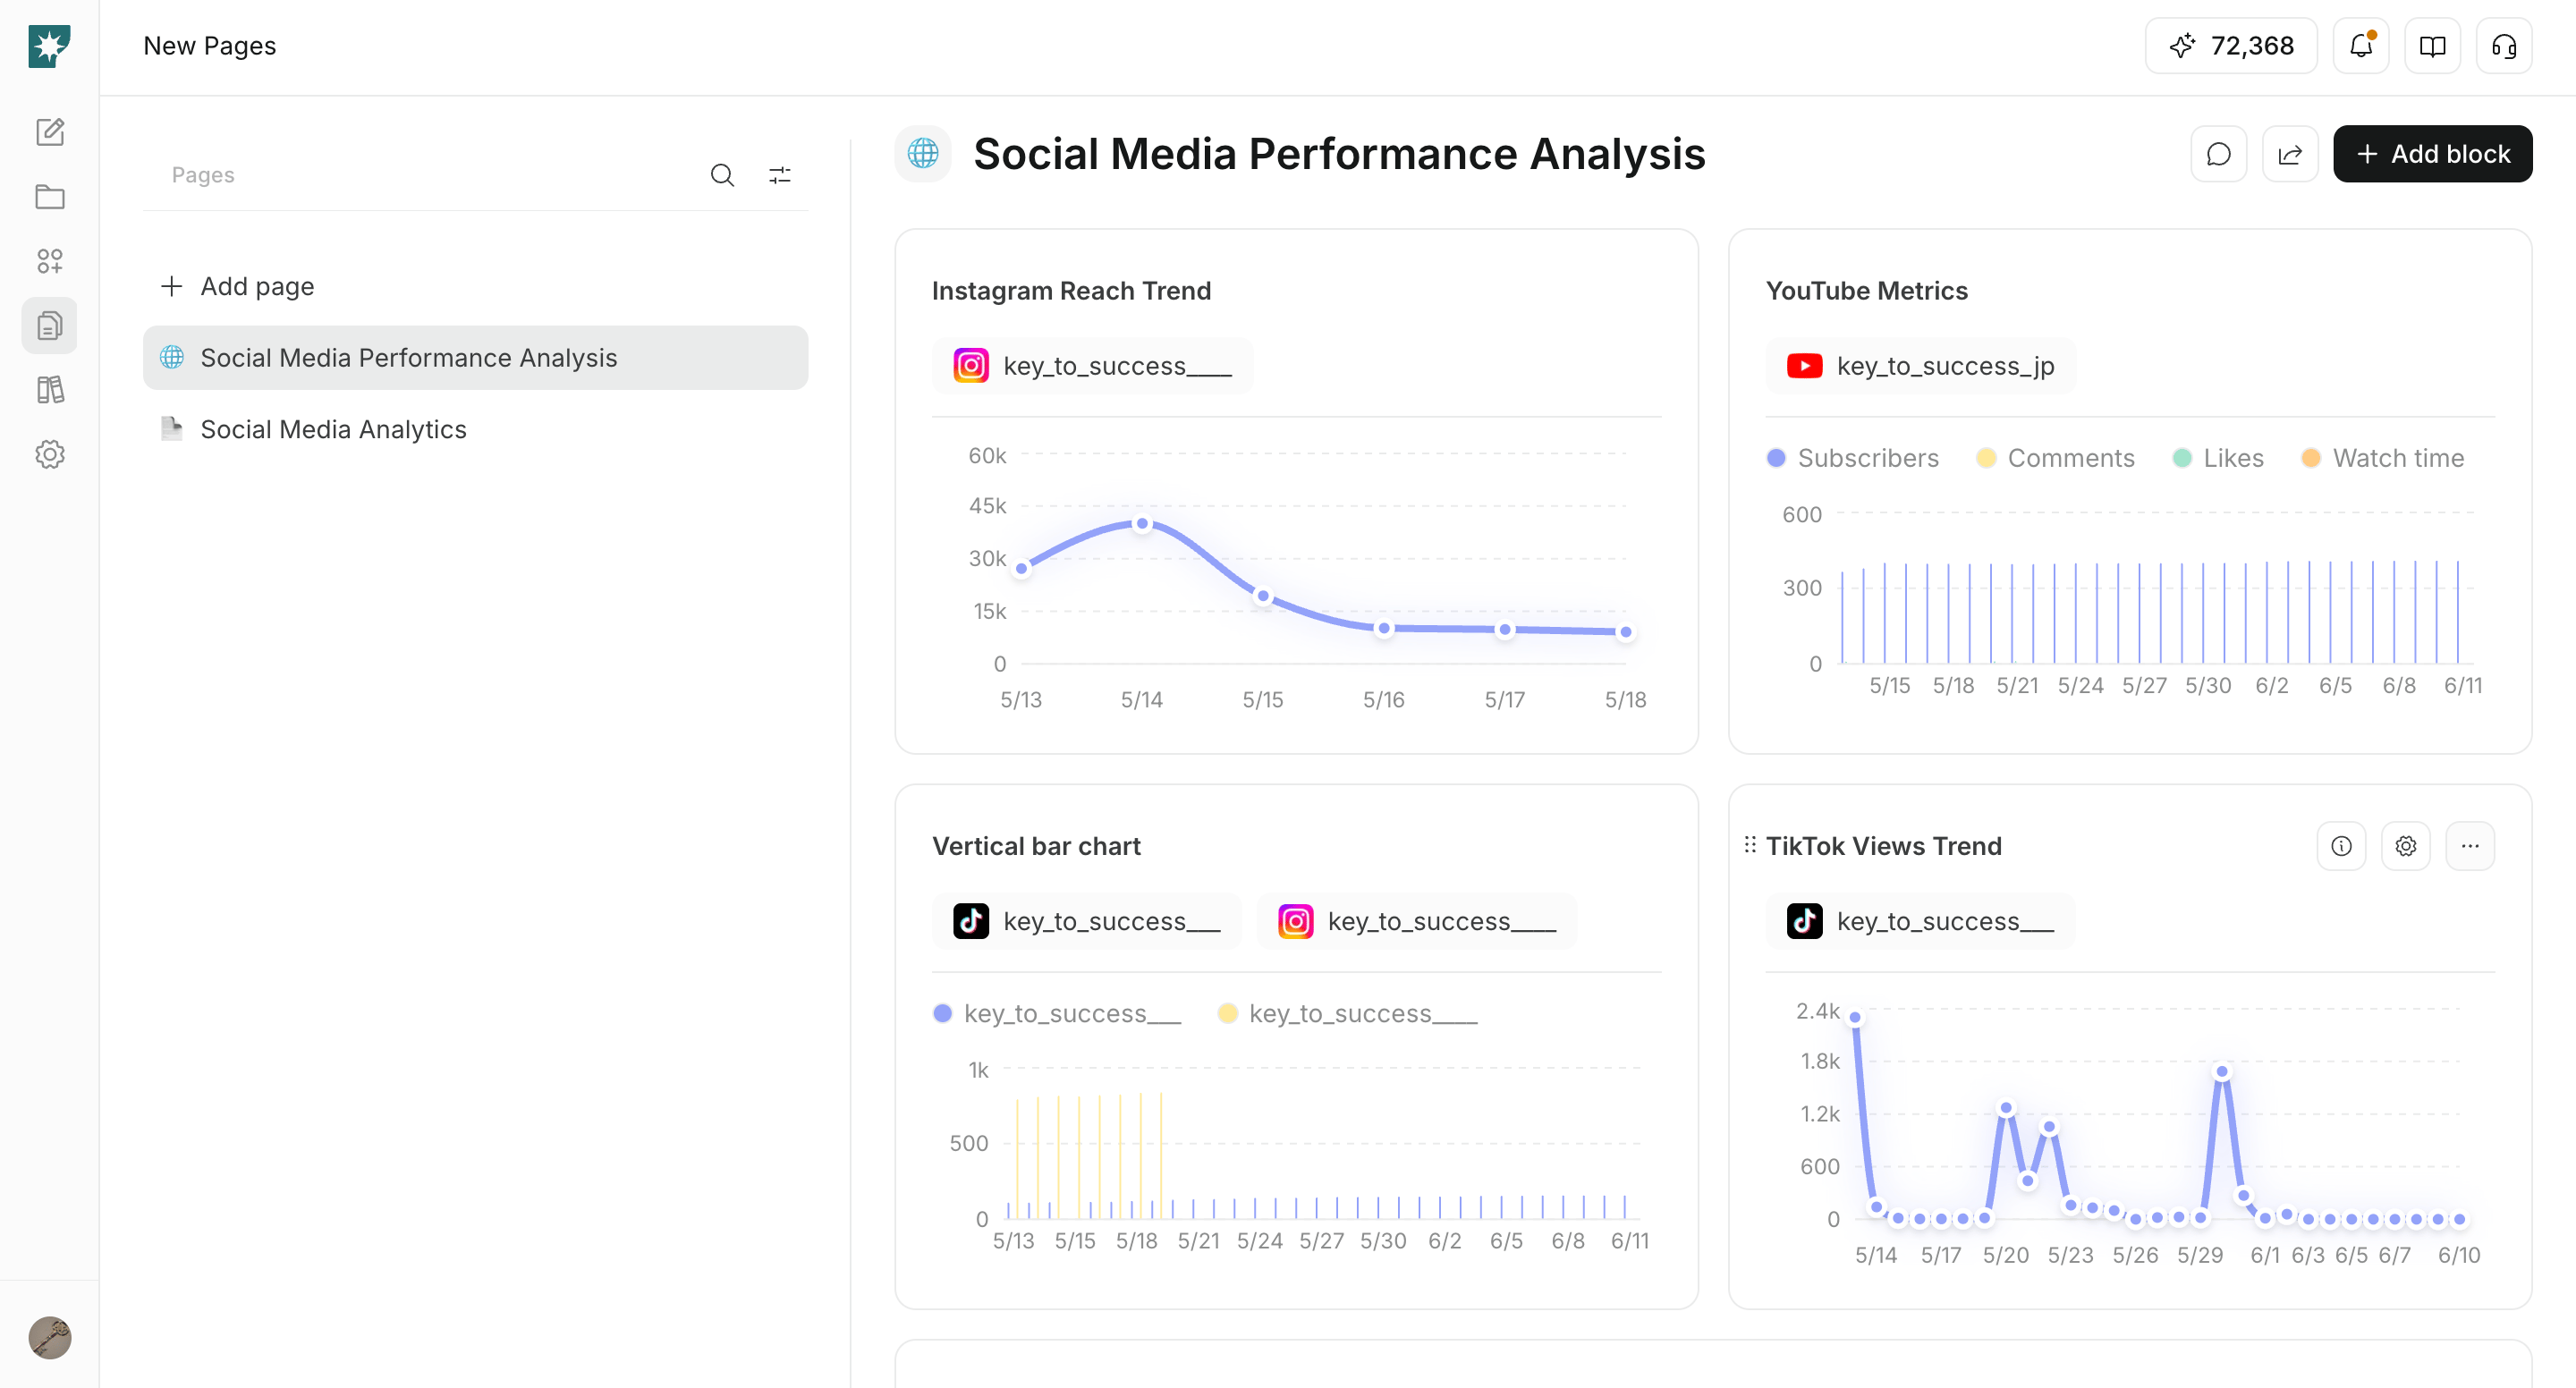Click Instagram account chip in Instagram Reach Trend
2576x1388 pixels.
click(x=1092, y=366)
